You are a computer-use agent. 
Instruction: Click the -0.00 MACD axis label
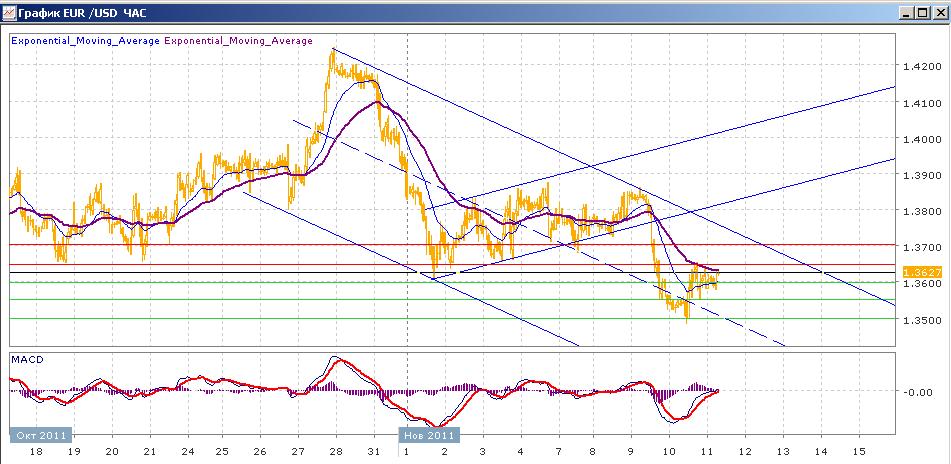pyautogui.click(x=918, y=392)
